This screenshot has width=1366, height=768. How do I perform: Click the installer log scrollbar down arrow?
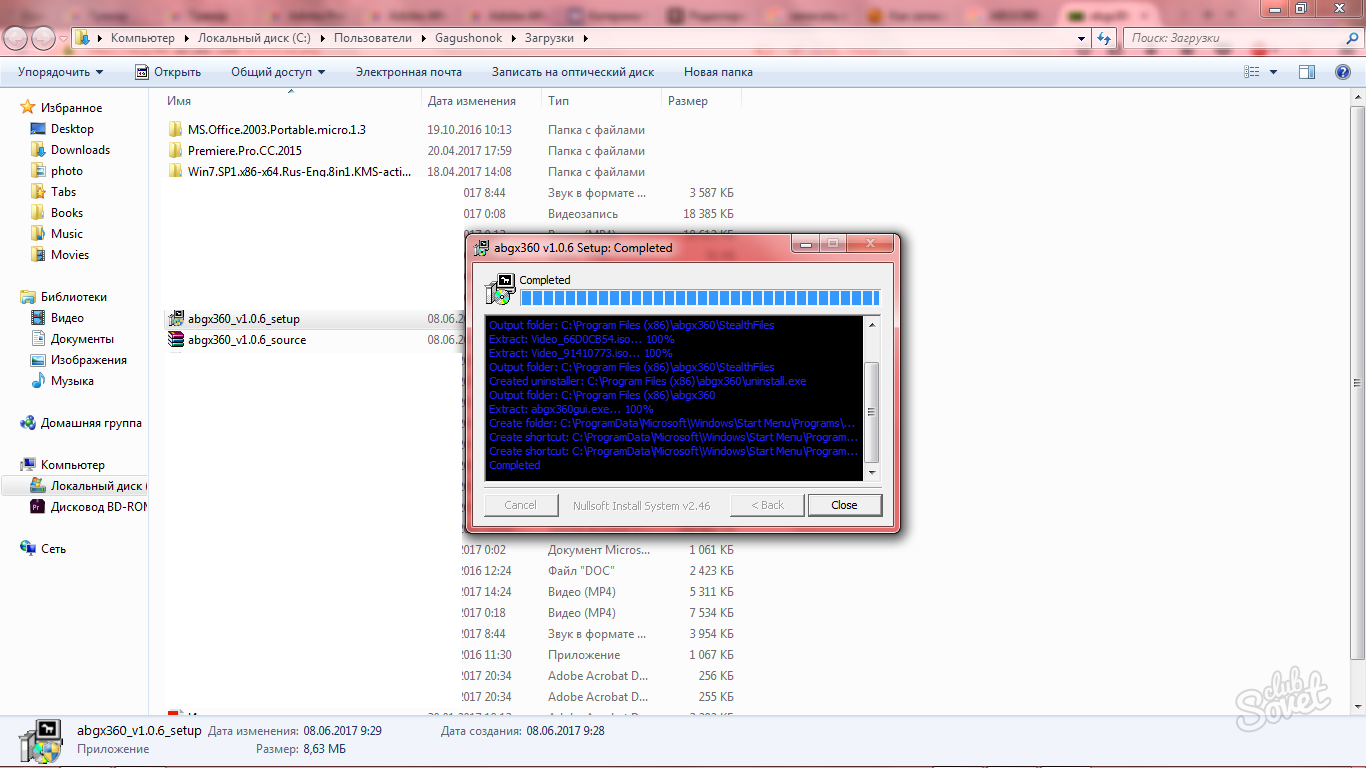click(871, 473)
